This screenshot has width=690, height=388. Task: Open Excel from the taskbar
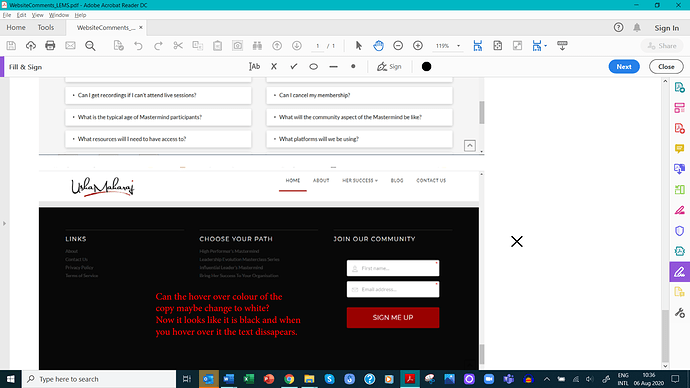point(249,379)
